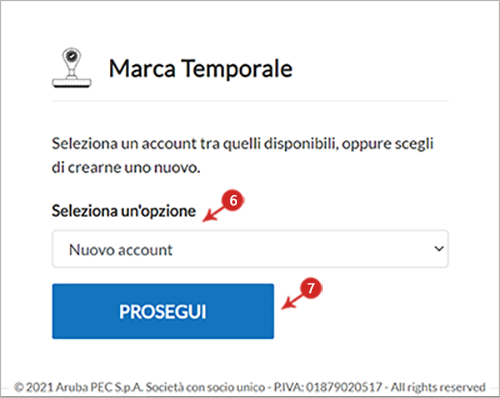Click the Aruba PEC S.p.A. footer text
Viewport: 500px width, 398px height.
tap(99, 387)
